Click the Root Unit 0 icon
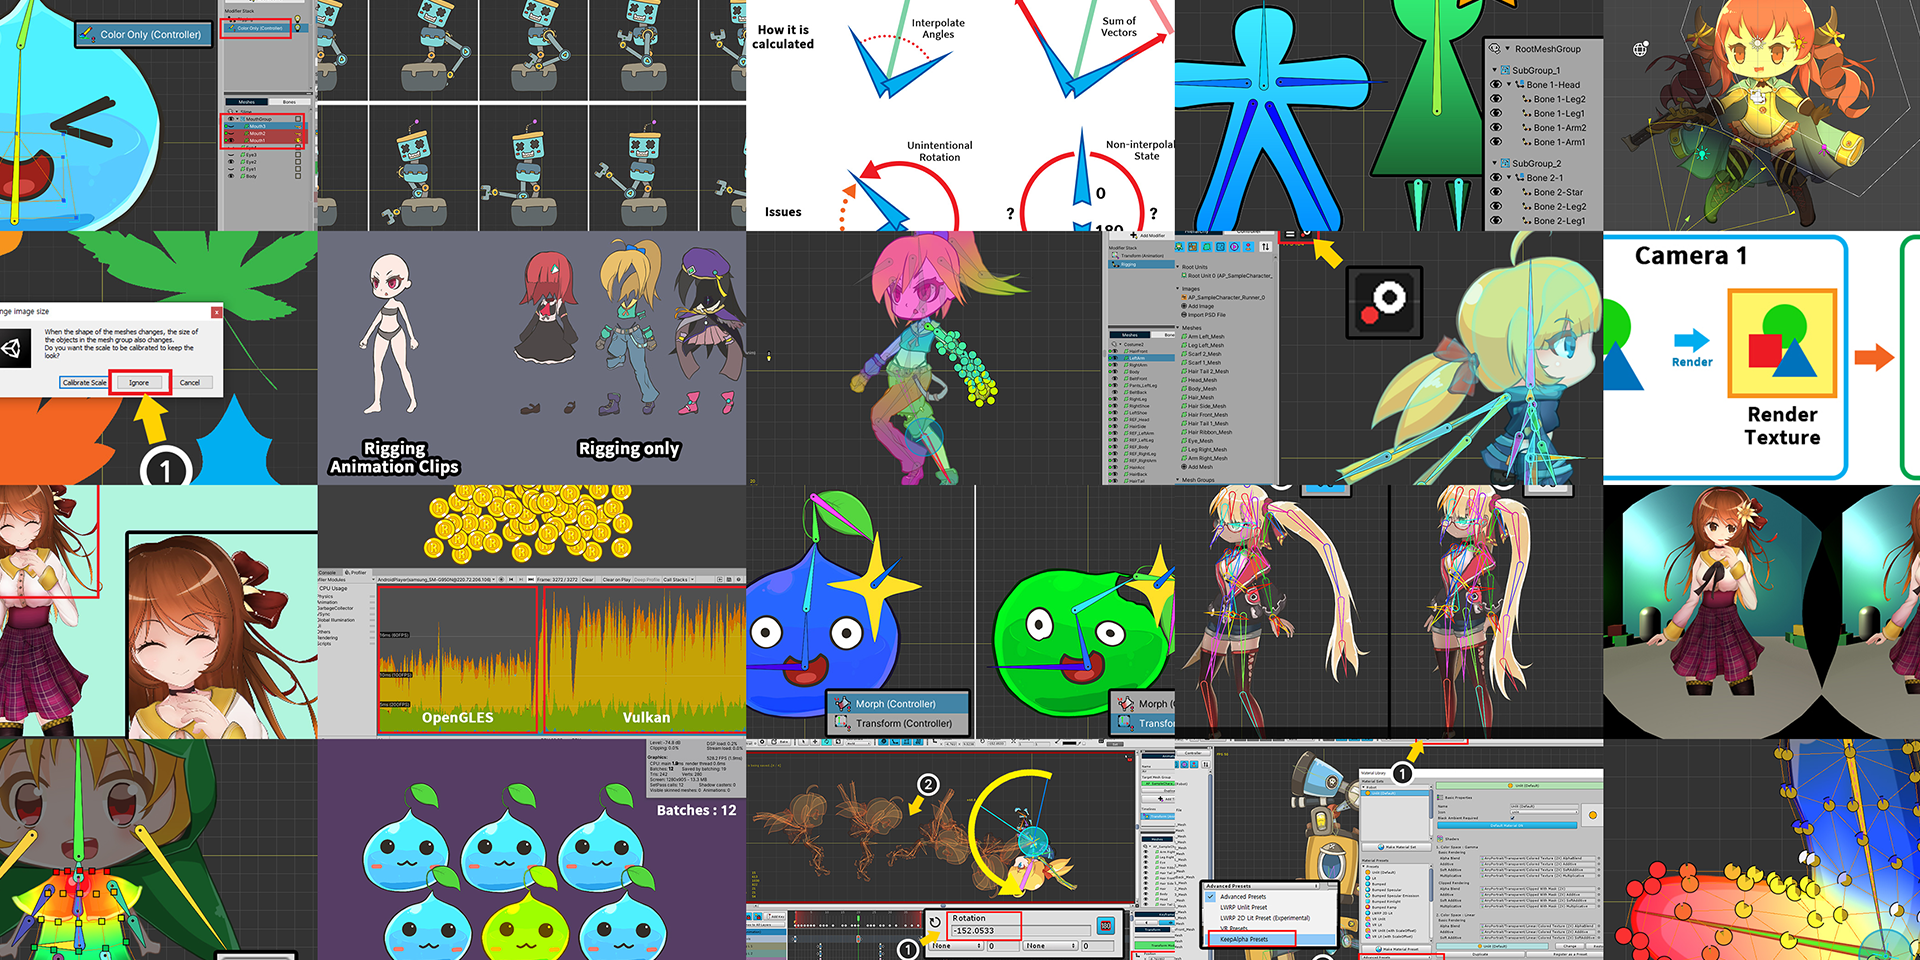Screen dimensions: 1920x960 [1184, 276]
